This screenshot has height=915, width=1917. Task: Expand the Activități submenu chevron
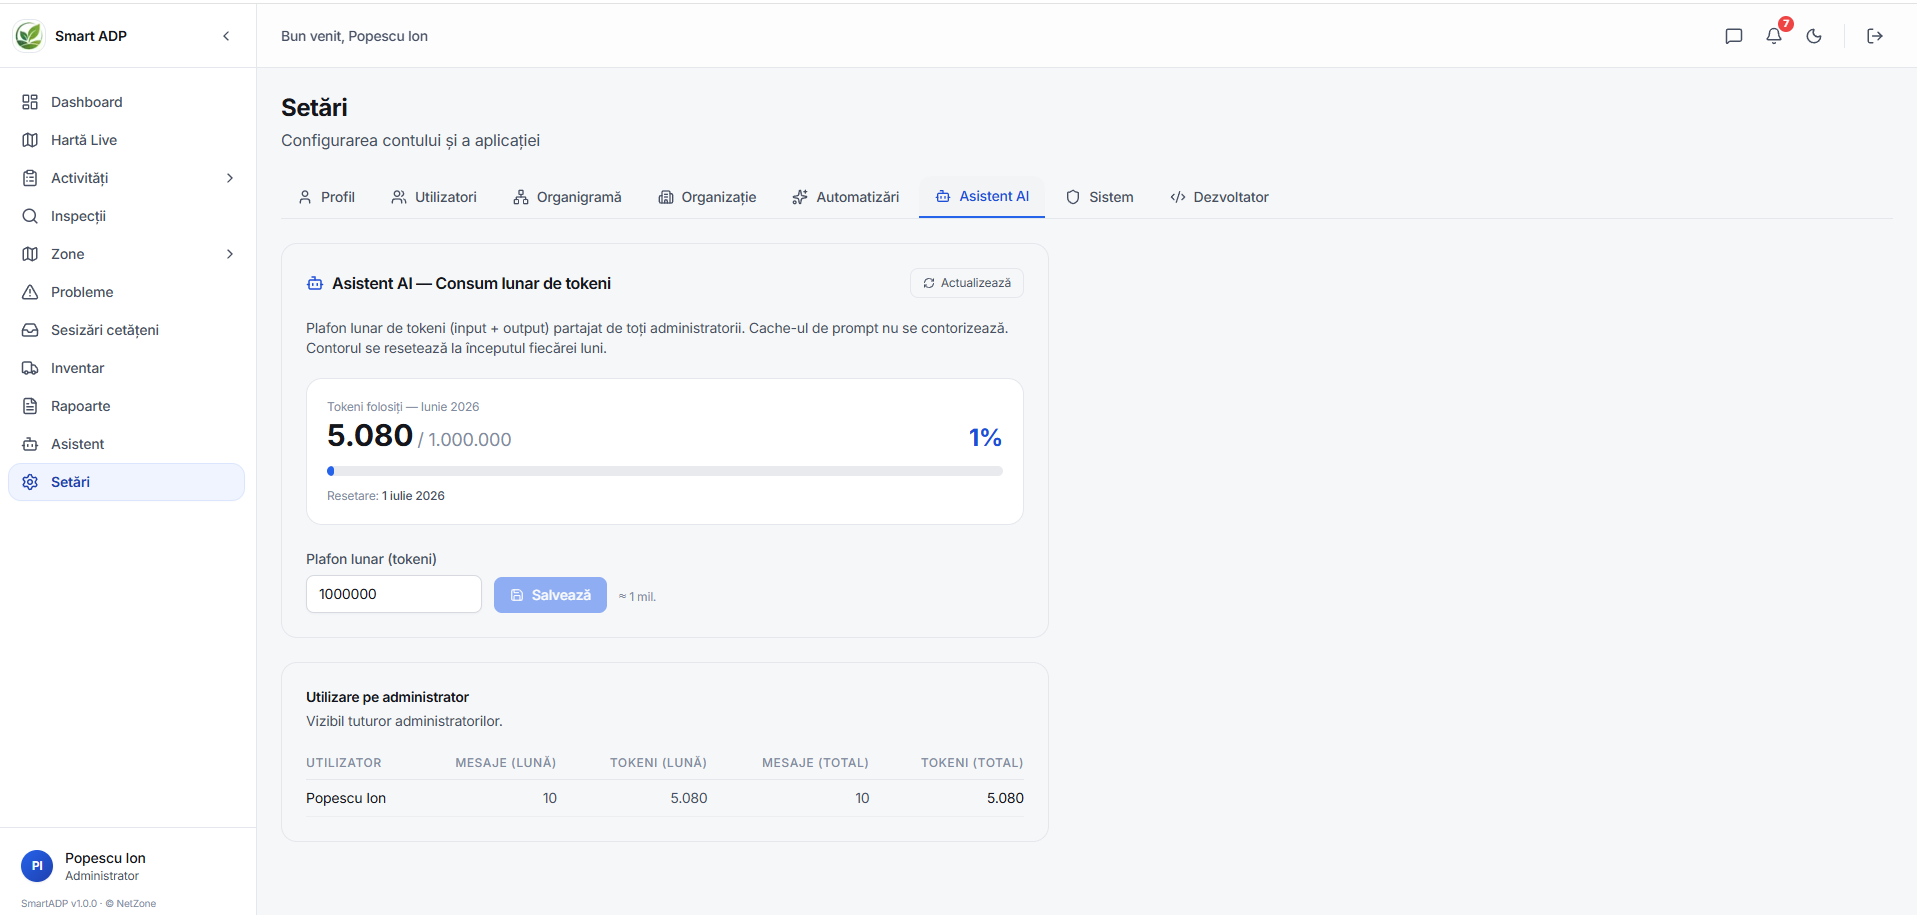click(x=230, y=178)
